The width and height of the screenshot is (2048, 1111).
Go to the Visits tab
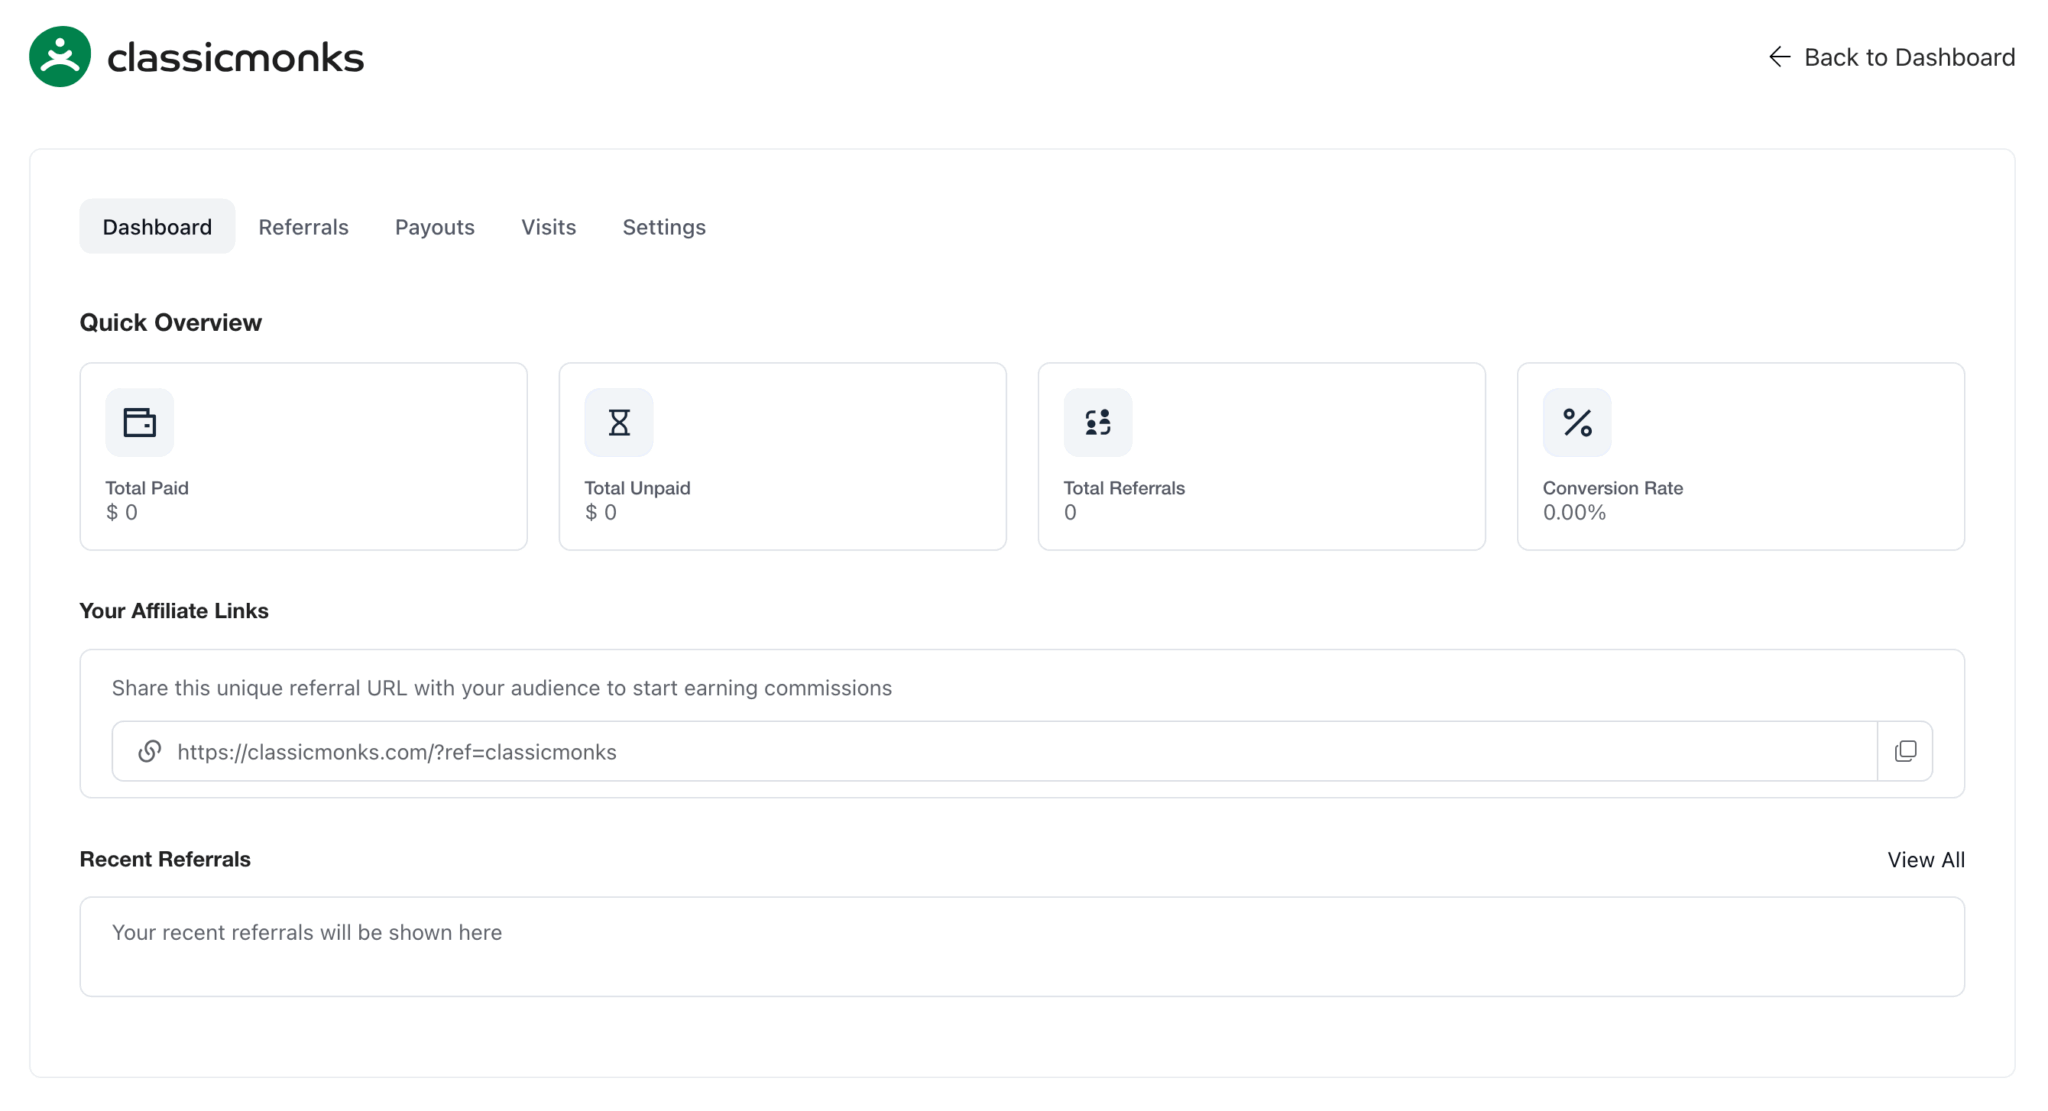[548, 227]
